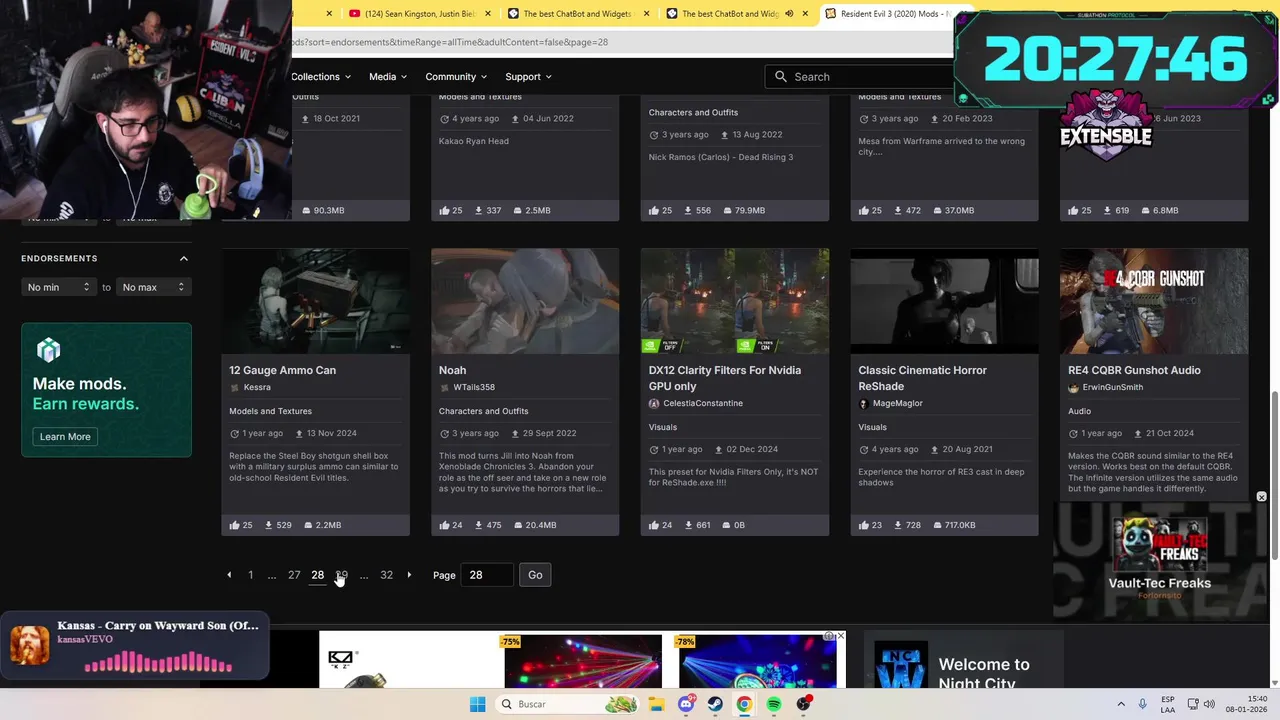Expand the Media dropdown menu

387,77
